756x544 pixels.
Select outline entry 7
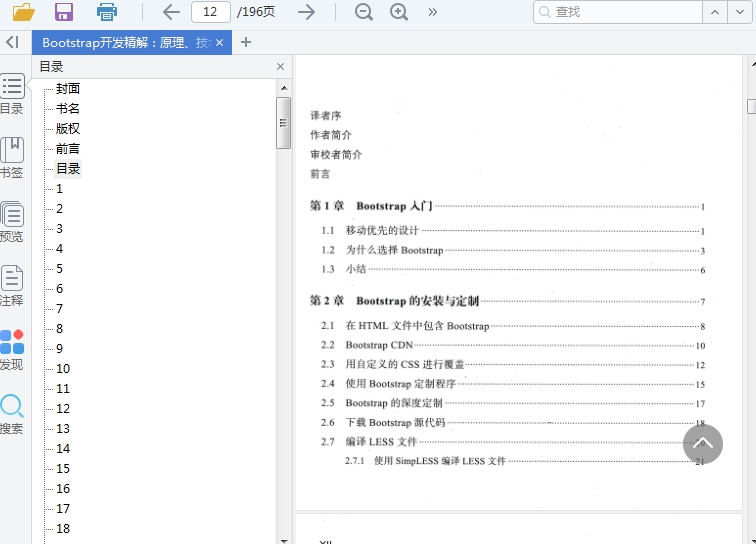59,309
